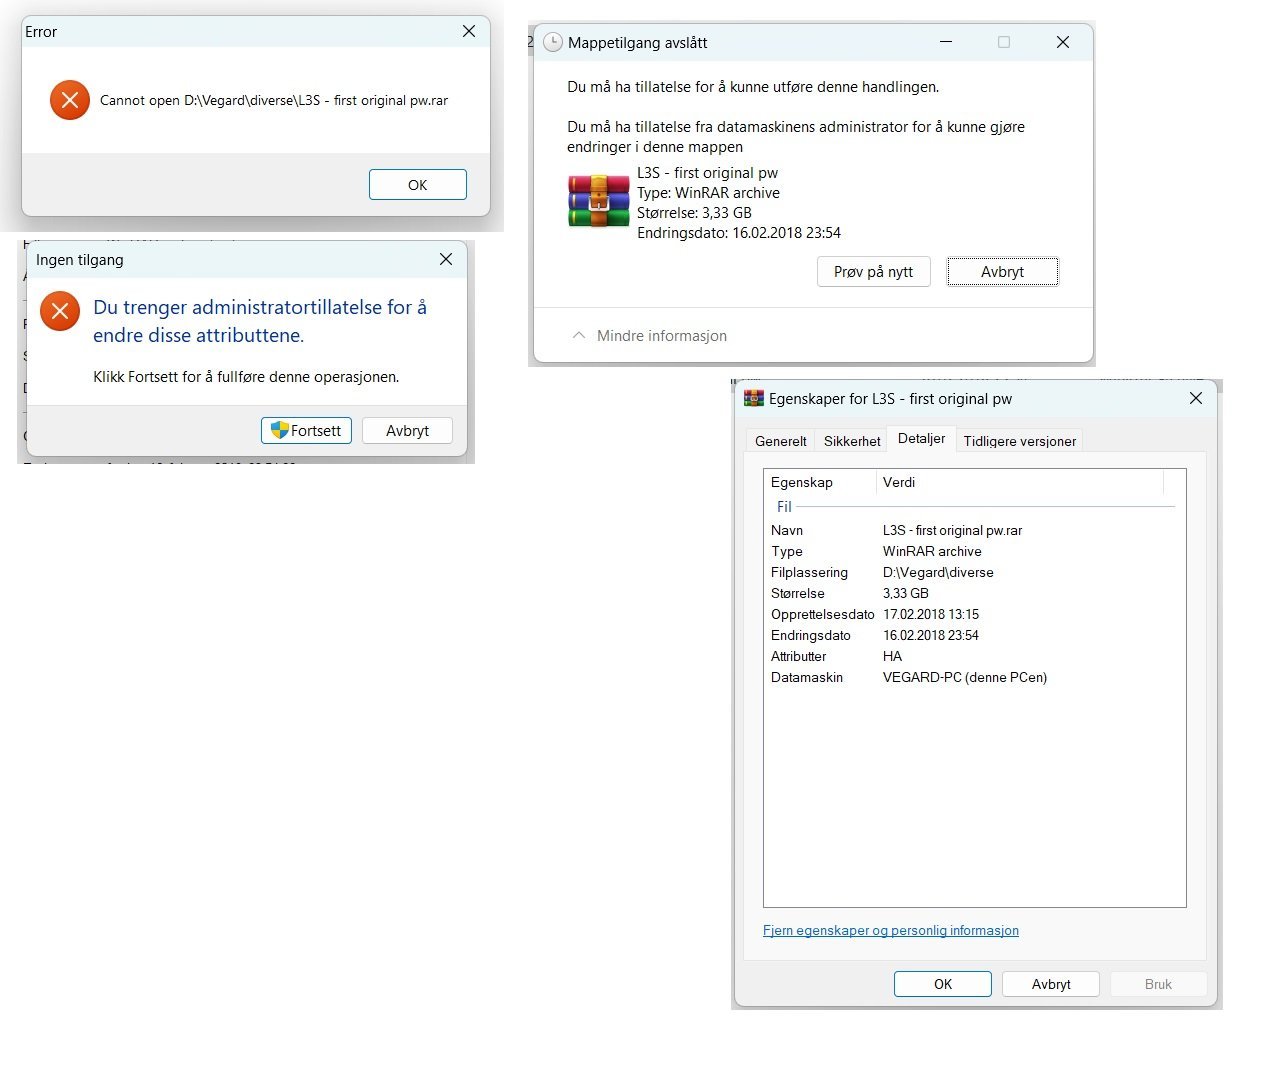
Task: Click Avbryt in Ingen tilgang dialog
Action: (x=407, y=431)
